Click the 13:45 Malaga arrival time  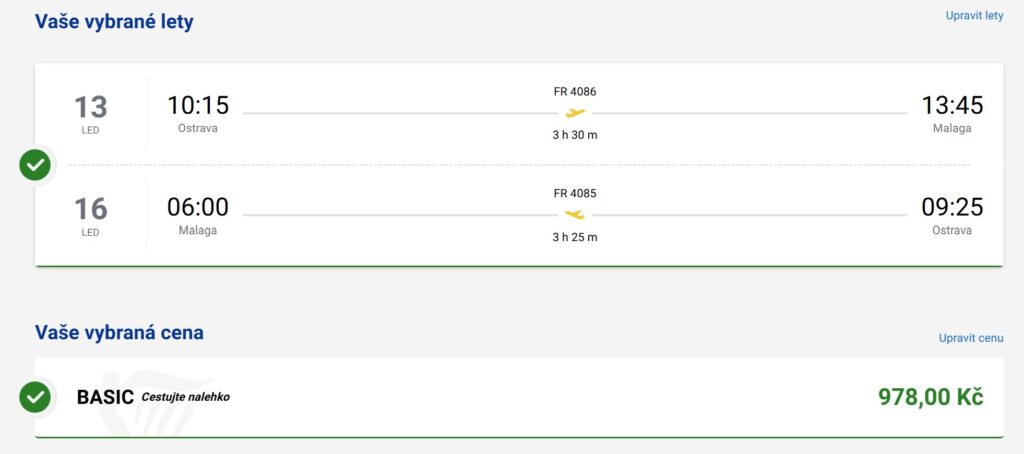[x=952, y=105]
